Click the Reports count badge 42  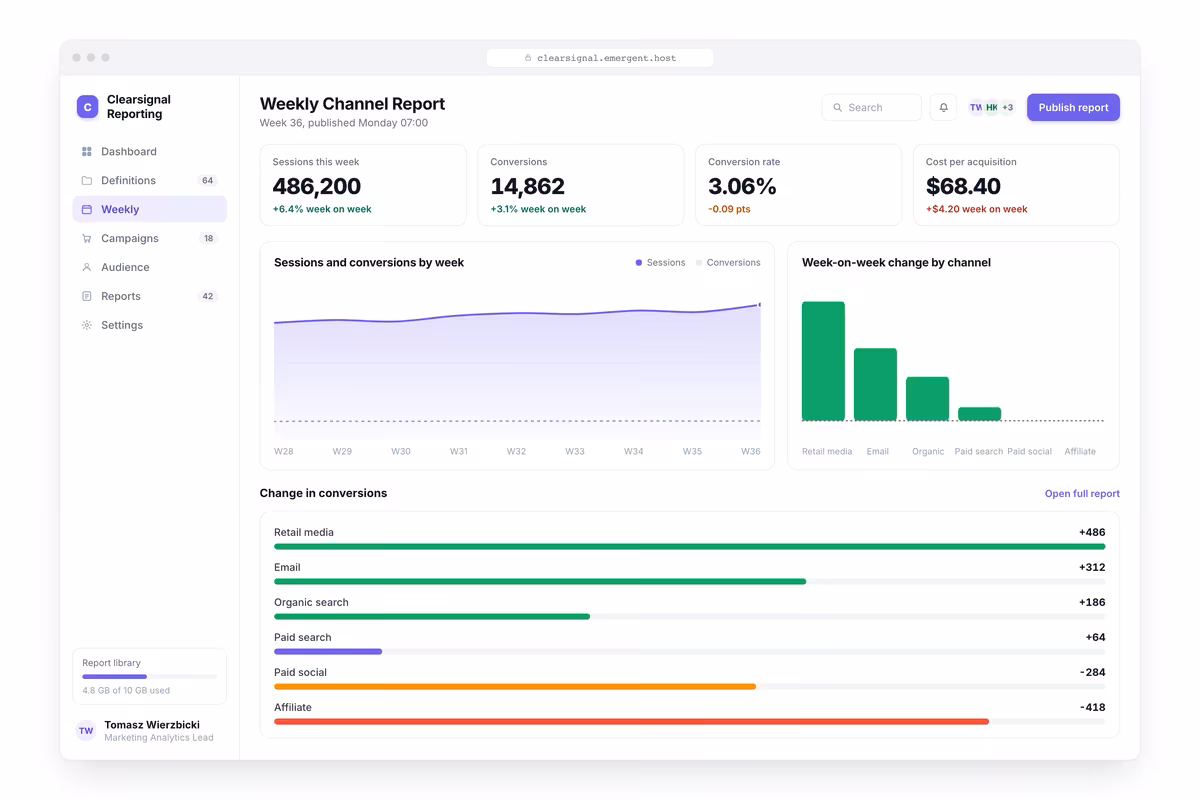[x=207, y=297]
